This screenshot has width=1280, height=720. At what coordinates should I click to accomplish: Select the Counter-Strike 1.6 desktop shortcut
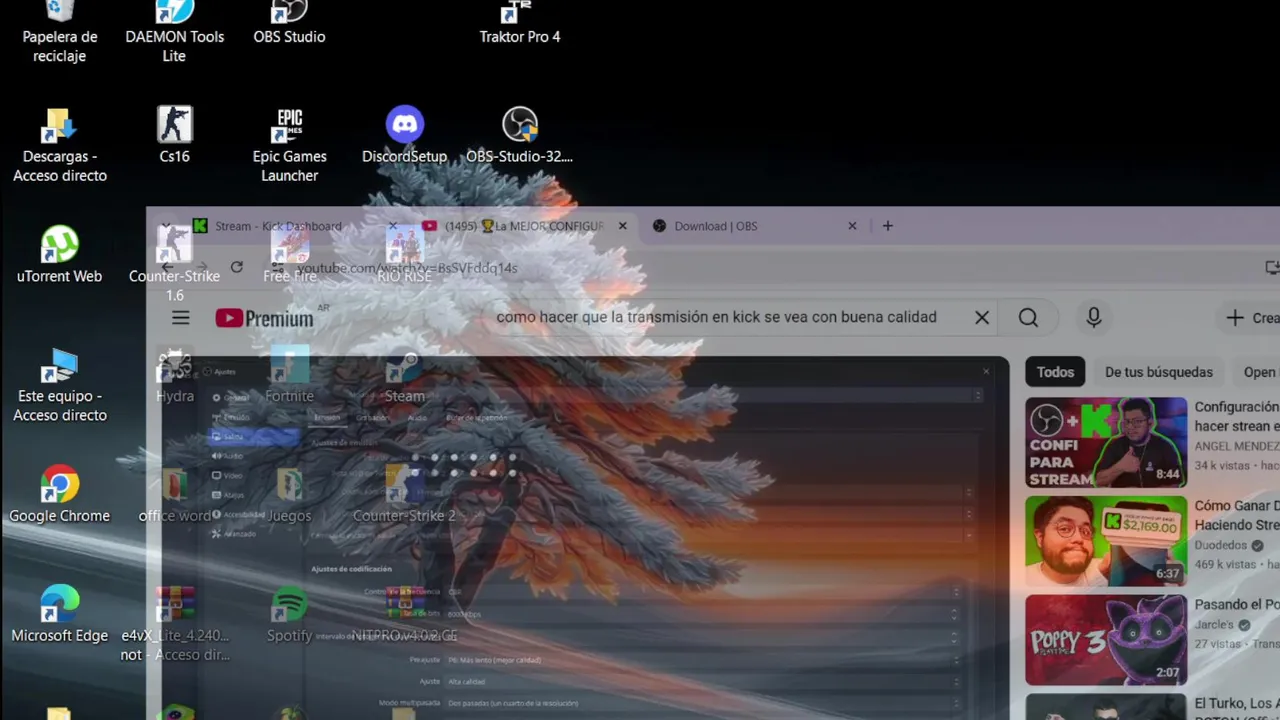[x=174, y=262]
